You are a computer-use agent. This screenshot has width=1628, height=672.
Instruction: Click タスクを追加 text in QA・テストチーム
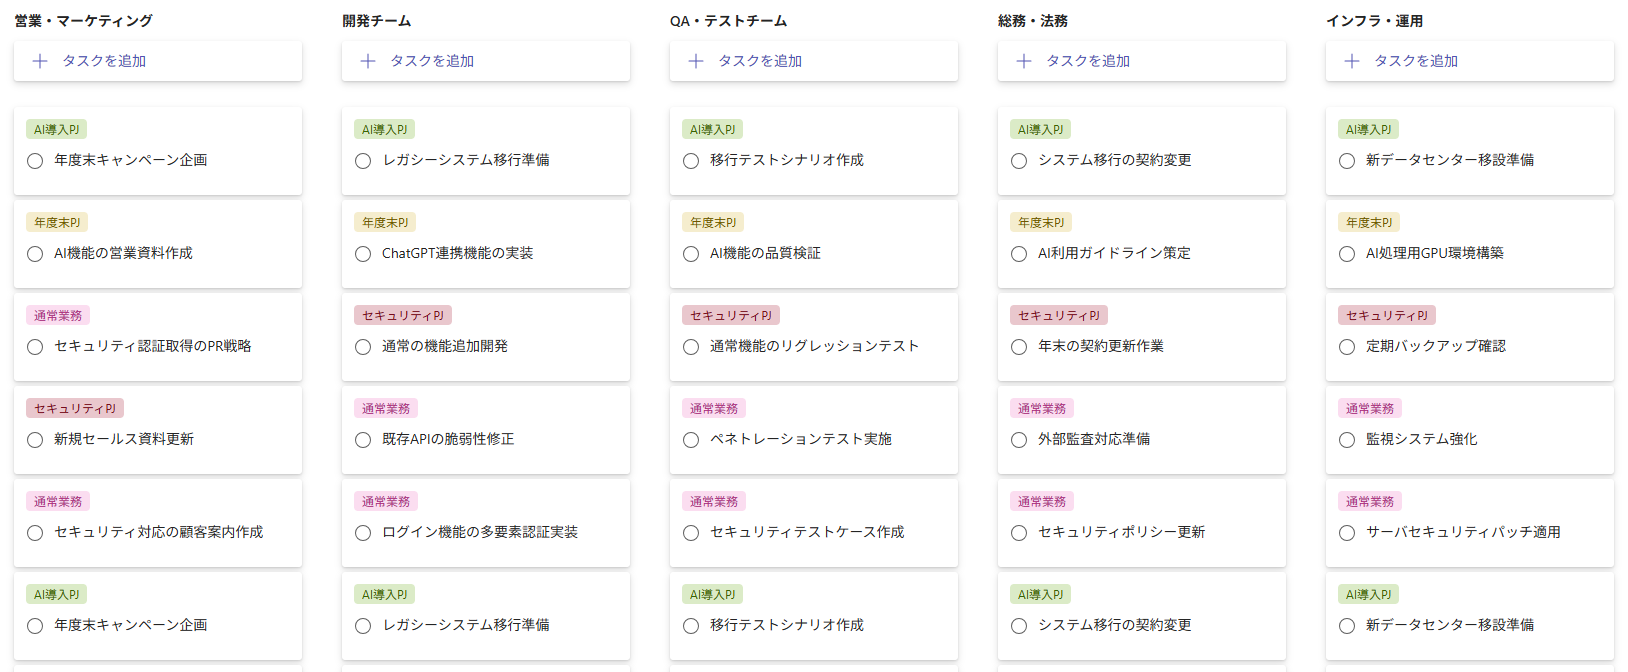coord(760,61)
